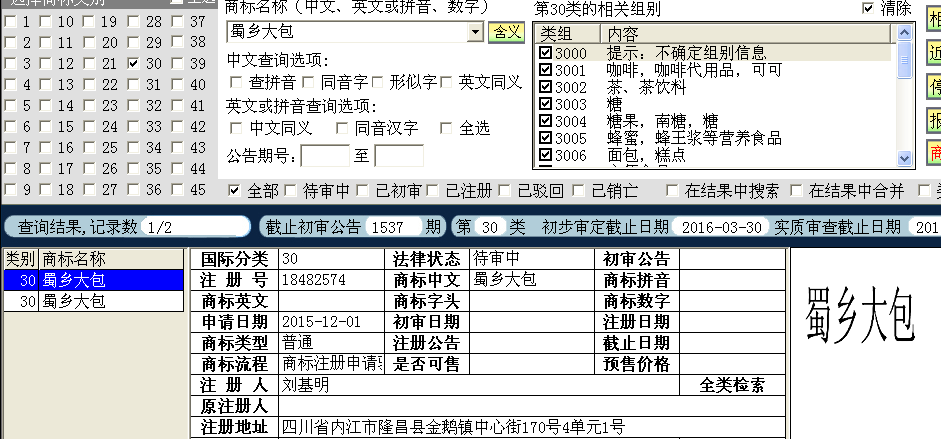Viewport: 941px width, 439px height.
Task: Check class 29 checkbox
Action: coord(134,43)
